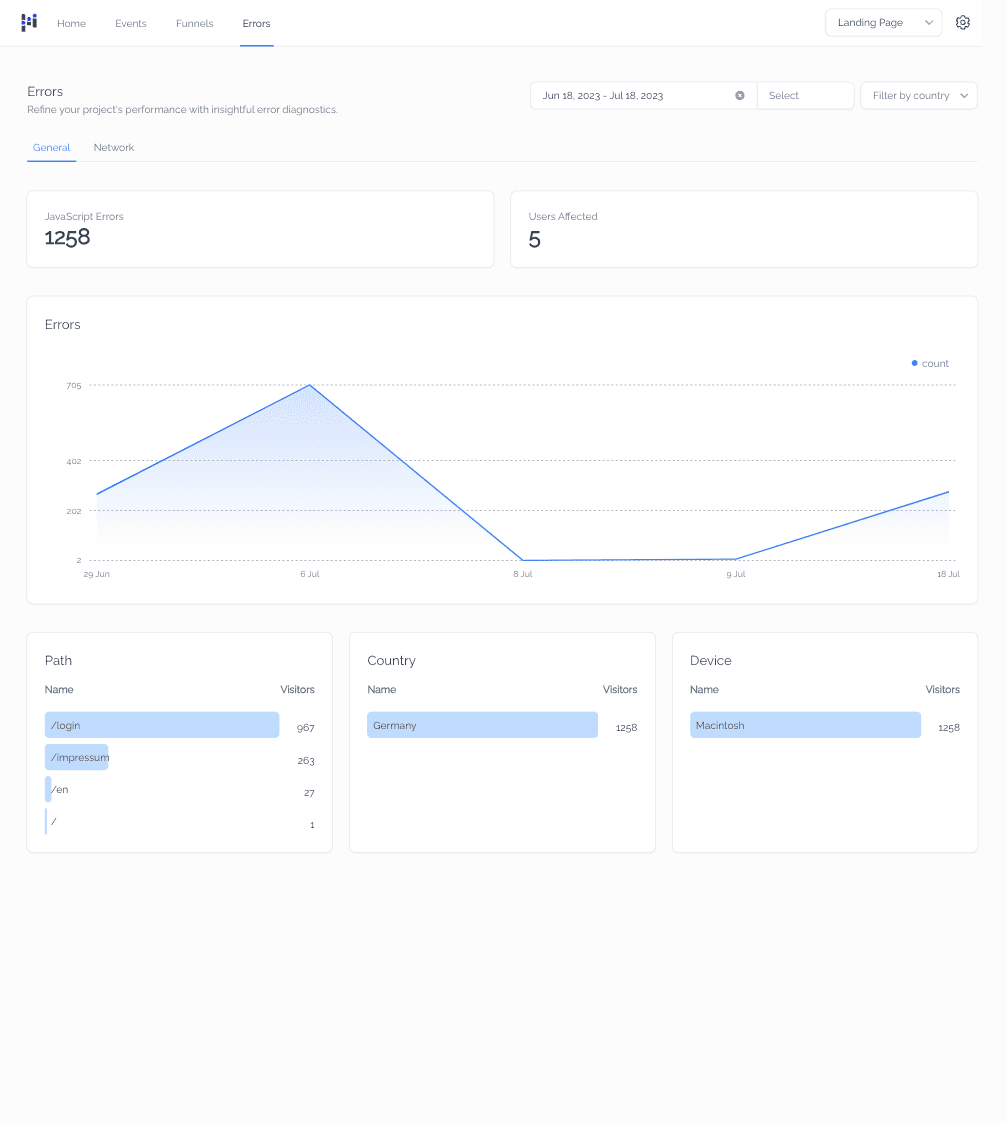Click the 8 Jul axis label
This screenshot has width=1007, height=1123.
pos(523,574)
